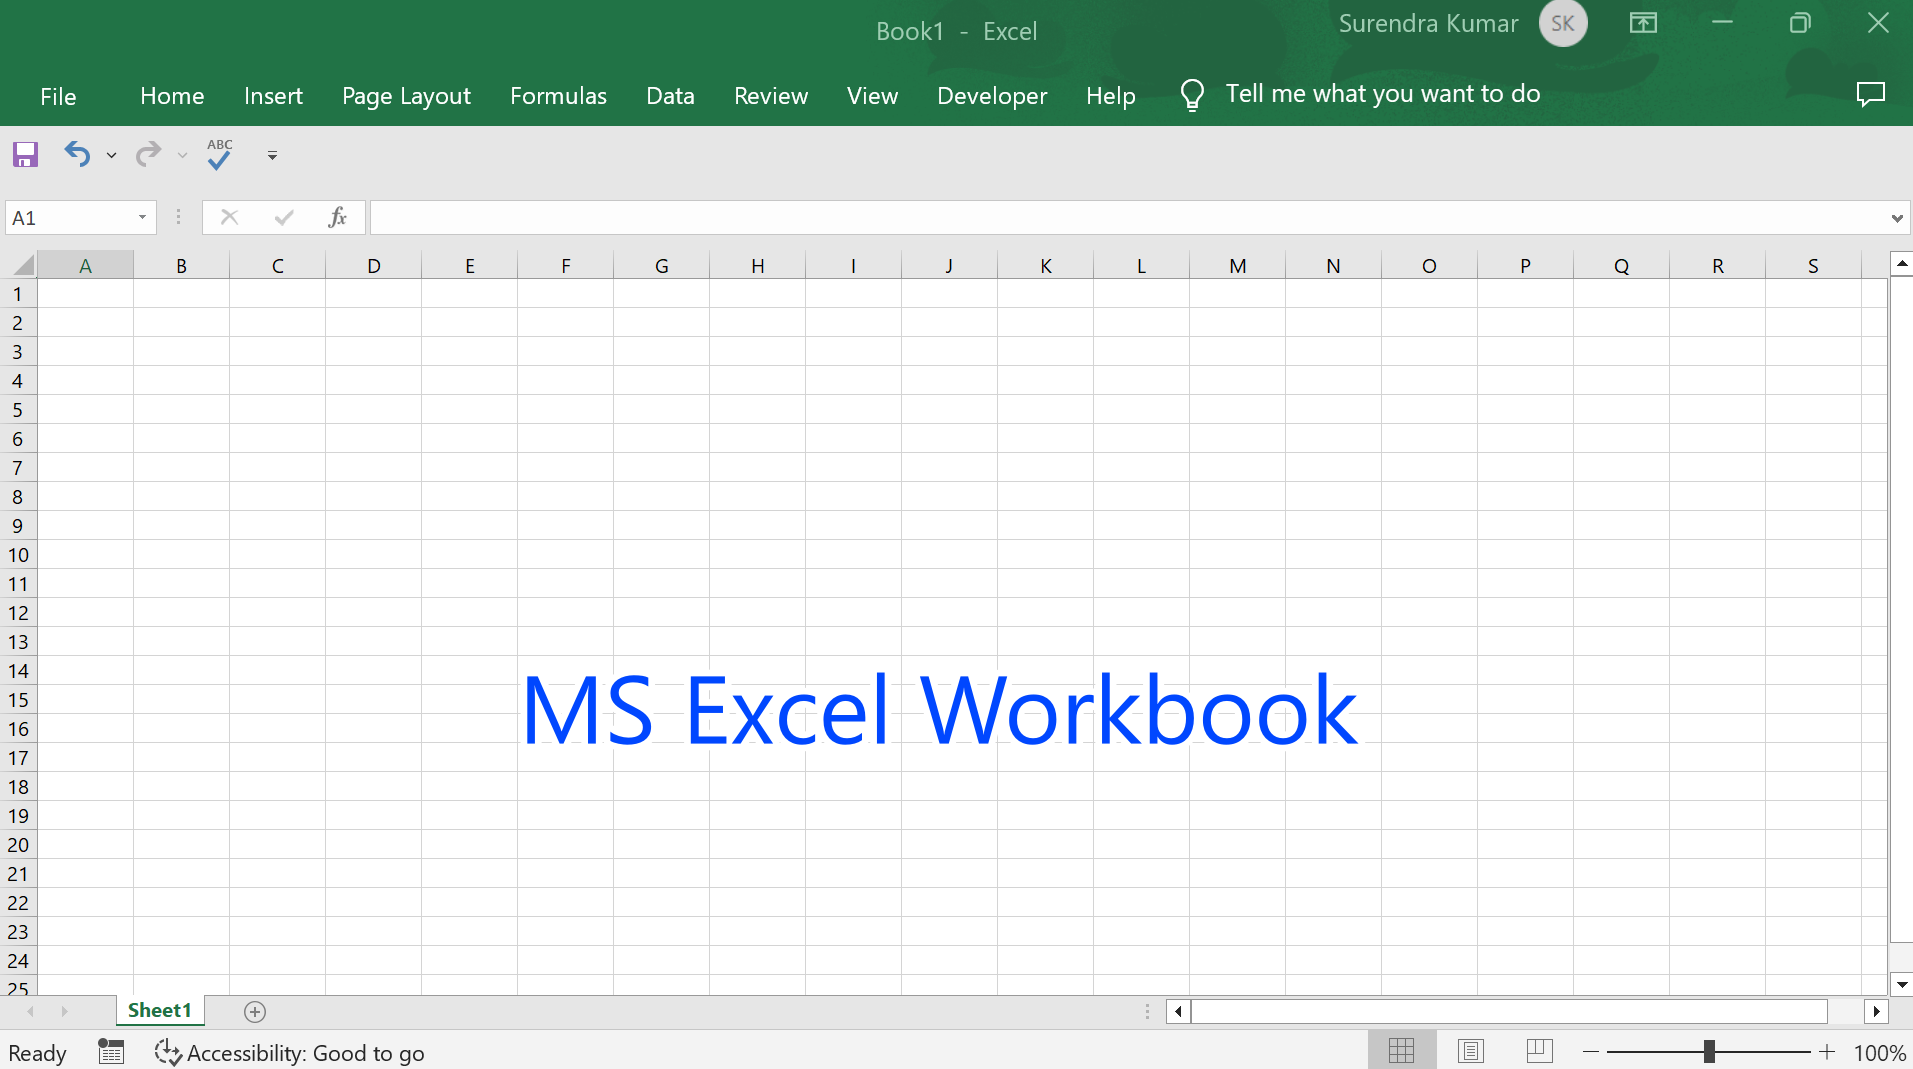Open the Name Box dropdown arrow
This screenshot has width=1913, height=1069.
click(x=142, y=217)
